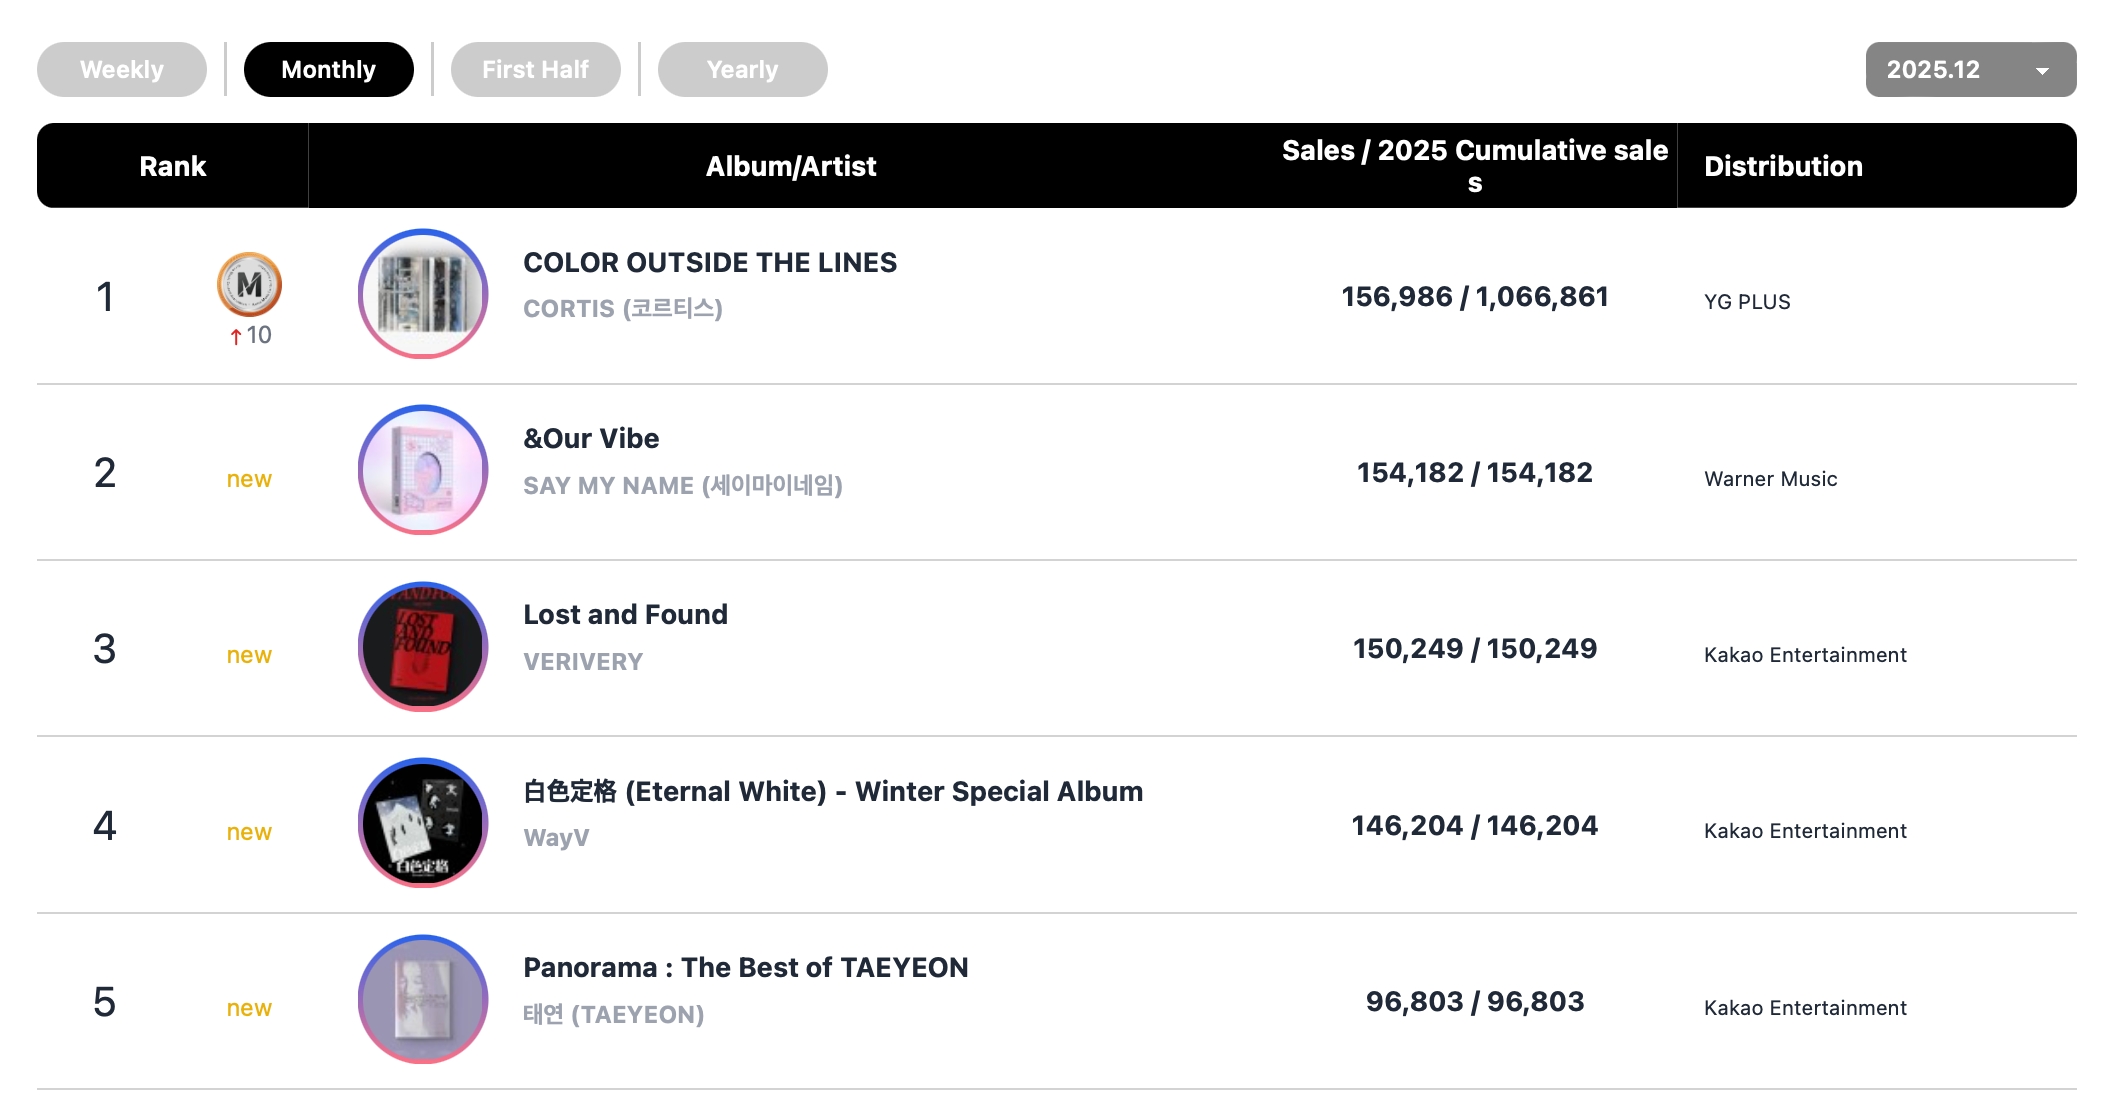Click the rank-up arrow under rank 1
This screenshot has height=1106, width=2117.
236,336
